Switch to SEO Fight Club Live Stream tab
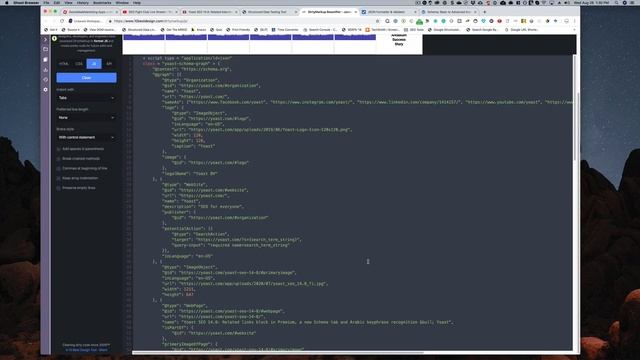The height and width of the screenshot is (360, 640). [x=150, y=12]
